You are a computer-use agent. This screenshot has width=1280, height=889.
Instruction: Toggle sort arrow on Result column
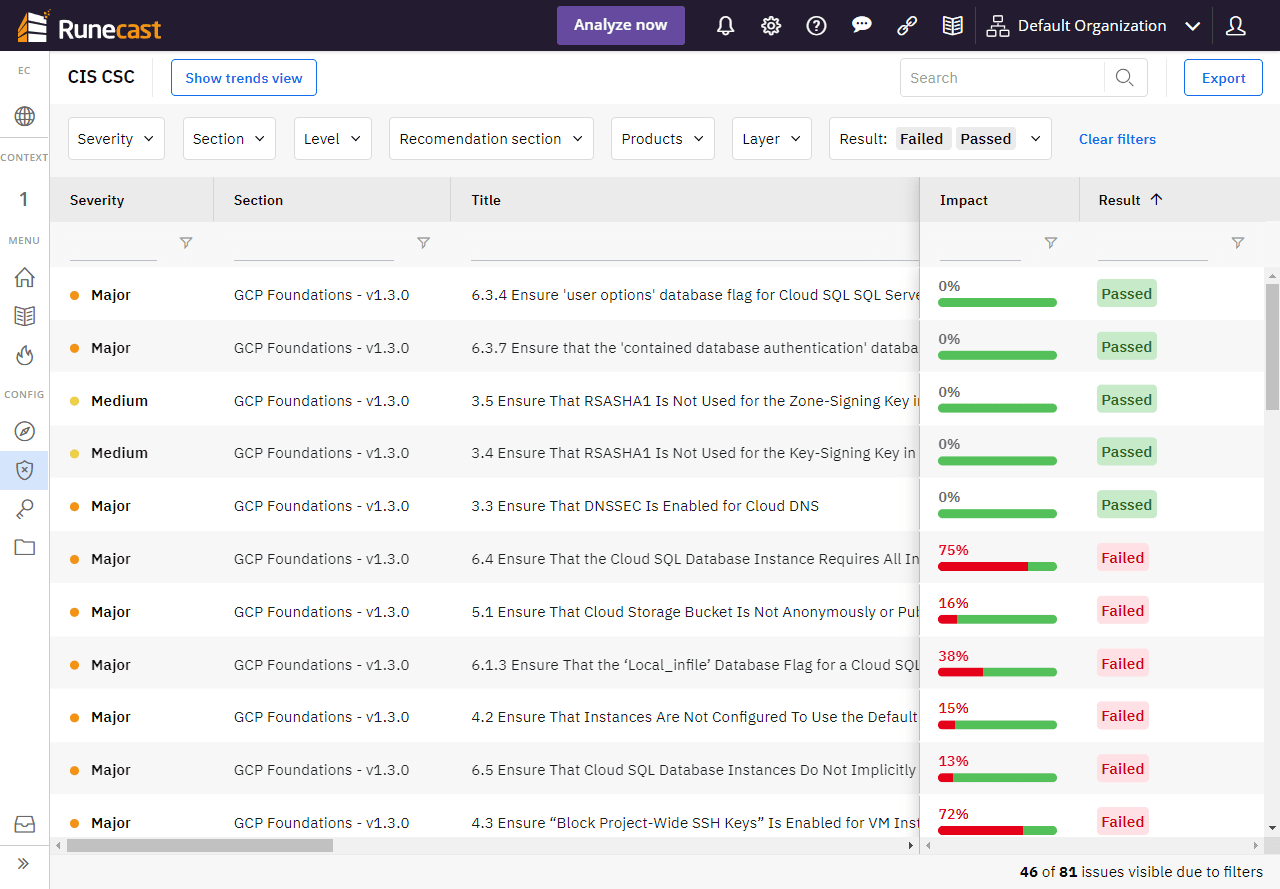(x=1157, y=200)
